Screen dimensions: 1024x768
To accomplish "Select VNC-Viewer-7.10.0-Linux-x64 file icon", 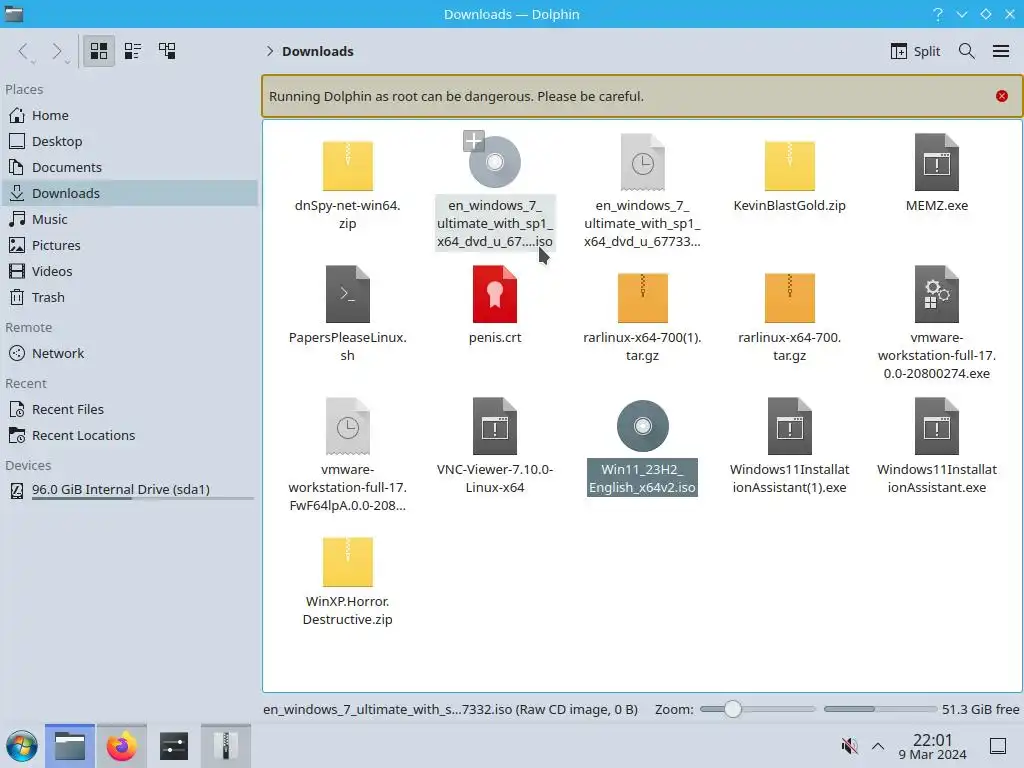I will [x=495, y=426].
